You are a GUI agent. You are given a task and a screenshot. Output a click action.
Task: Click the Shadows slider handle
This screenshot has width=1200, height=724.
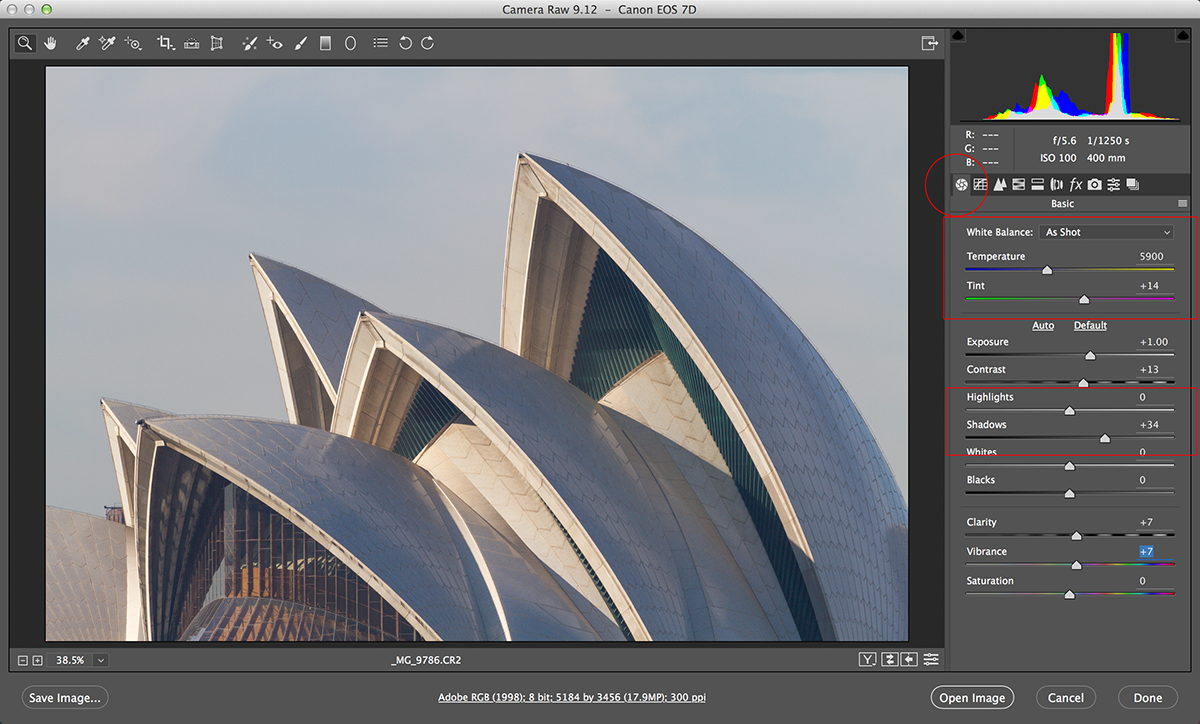(x=1105, y=438)
